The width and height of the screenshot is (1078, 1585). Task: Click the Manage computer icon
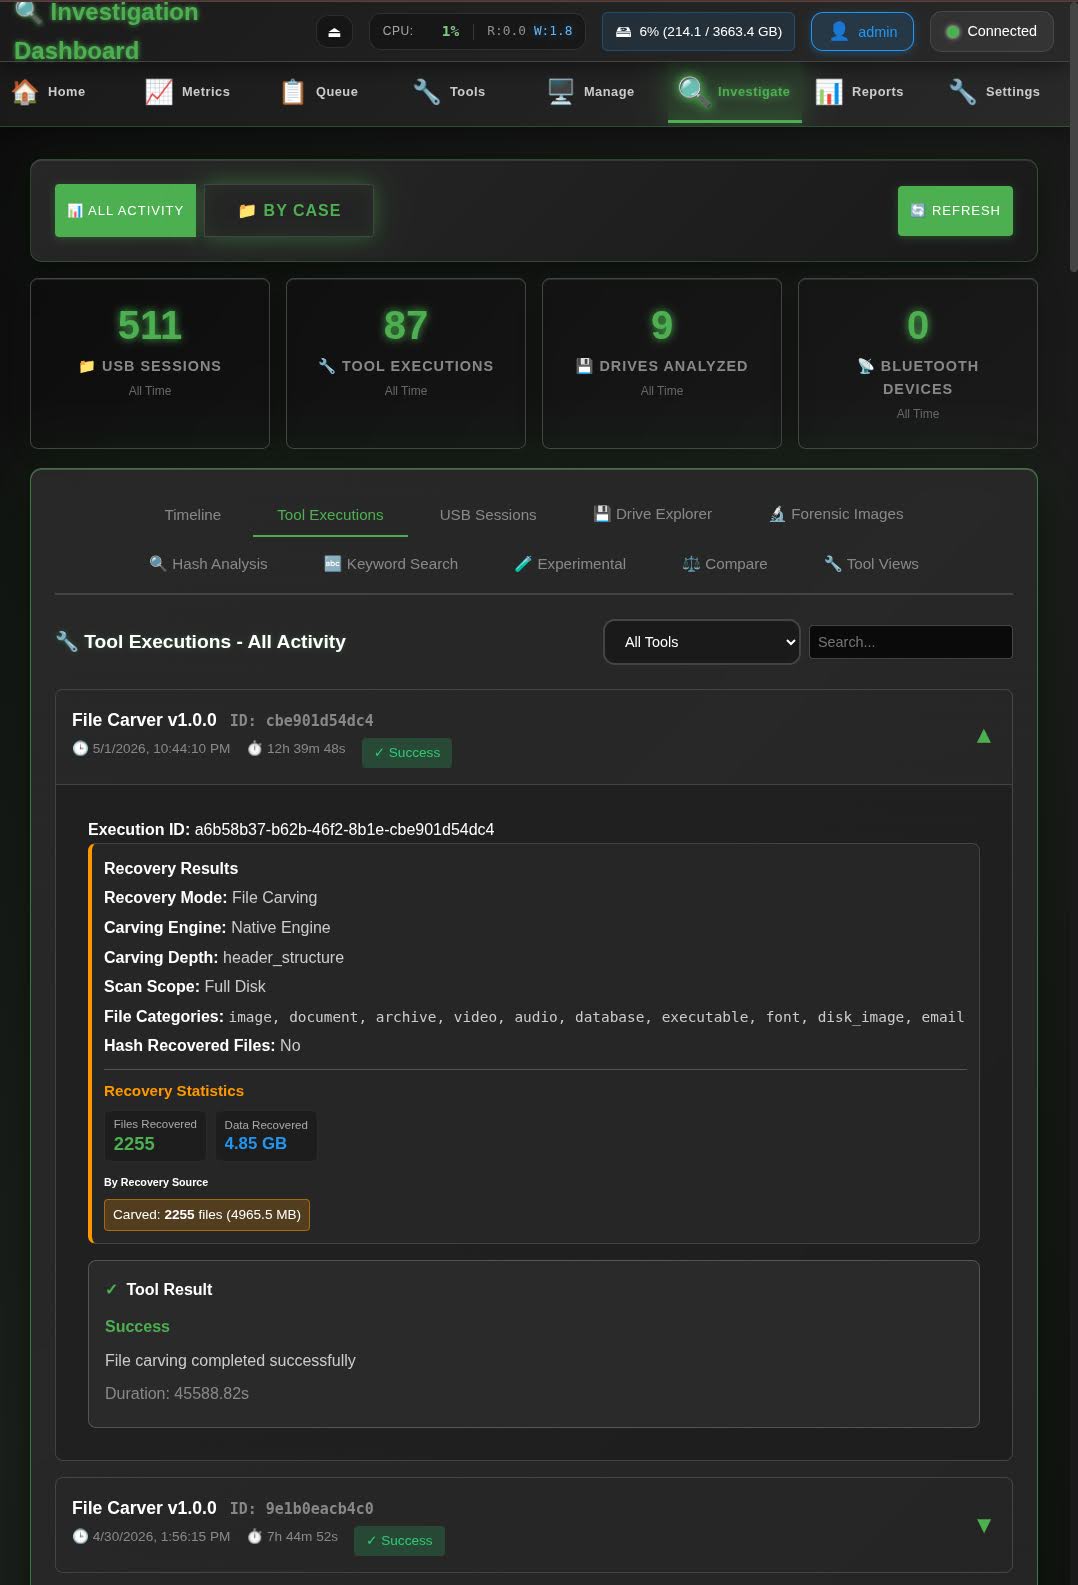point(561,92)
